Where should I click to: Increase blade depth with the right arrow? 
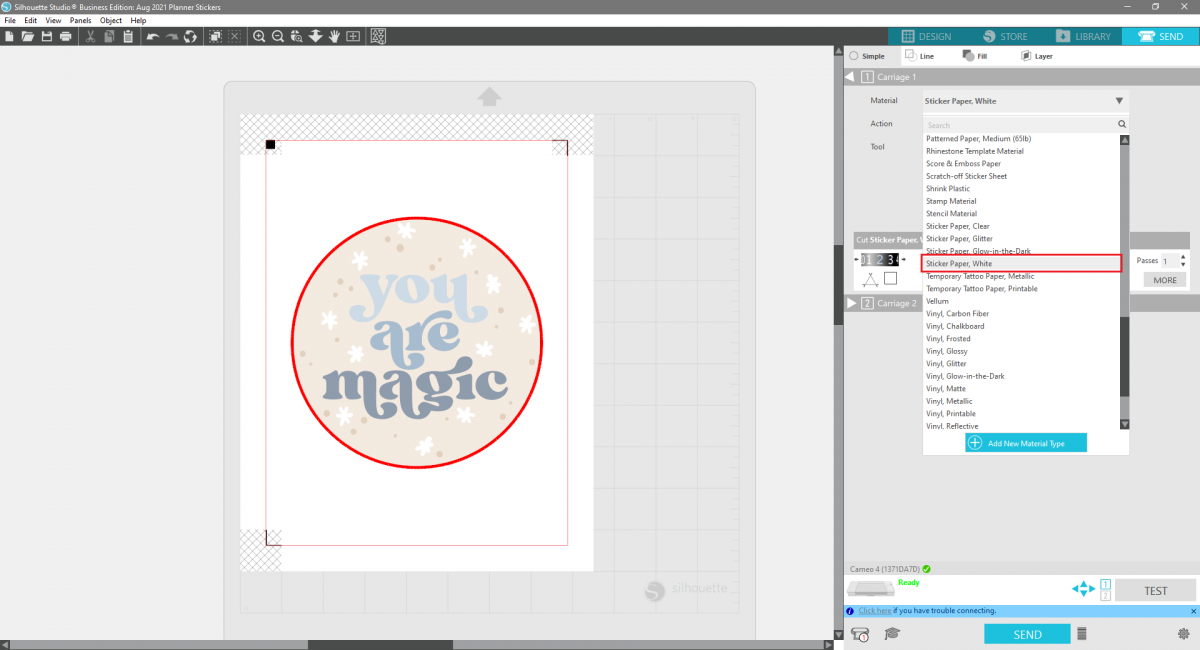pos(904,260)
